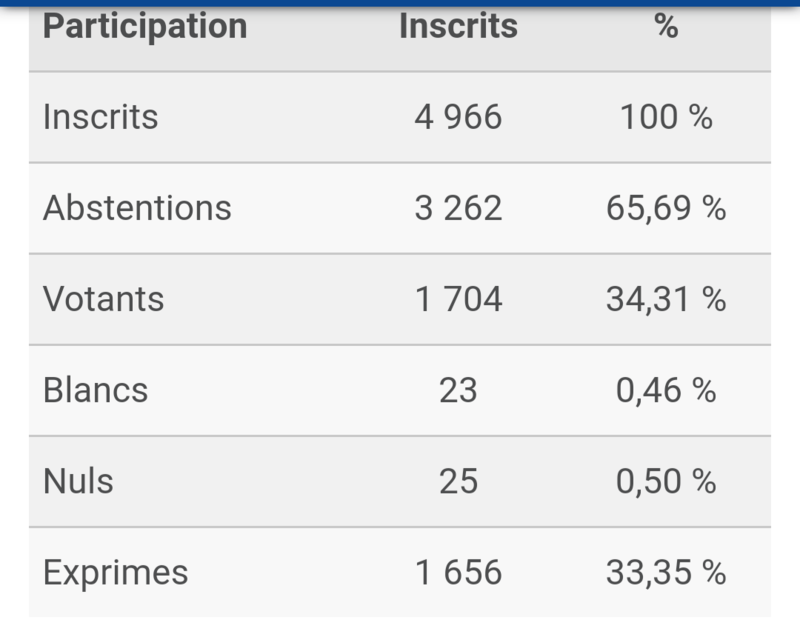
Task: Select the Blancs row label
Action: [x=95, y=390]
